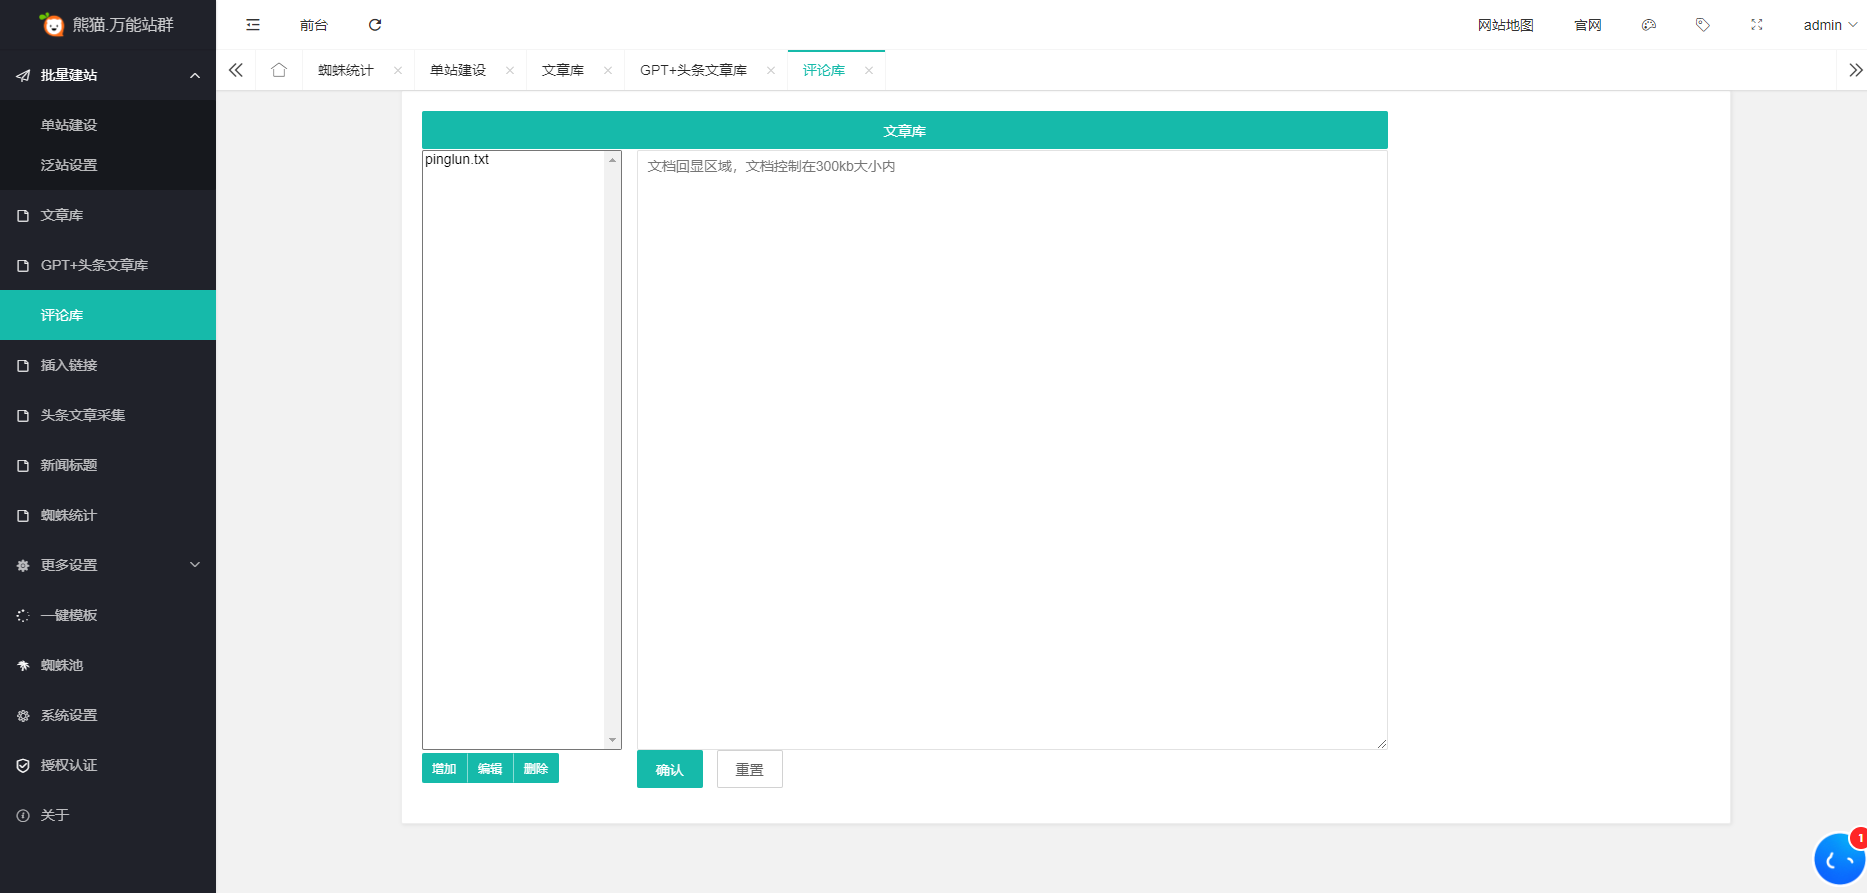
Task: Click the 系统设置 gear icon
Action: pyautogui.click(x=23, y=715)
